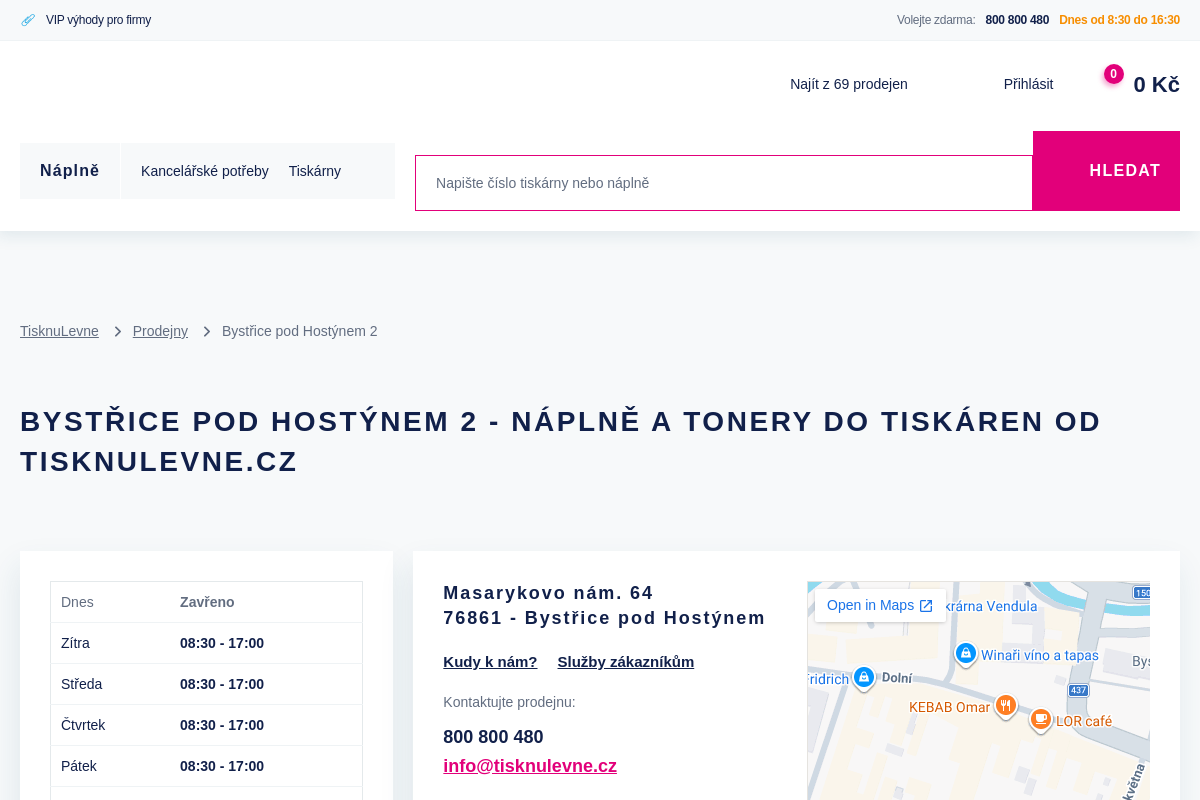
Task: Click the cart item count badge showing 0
Action: [1112, 73]
